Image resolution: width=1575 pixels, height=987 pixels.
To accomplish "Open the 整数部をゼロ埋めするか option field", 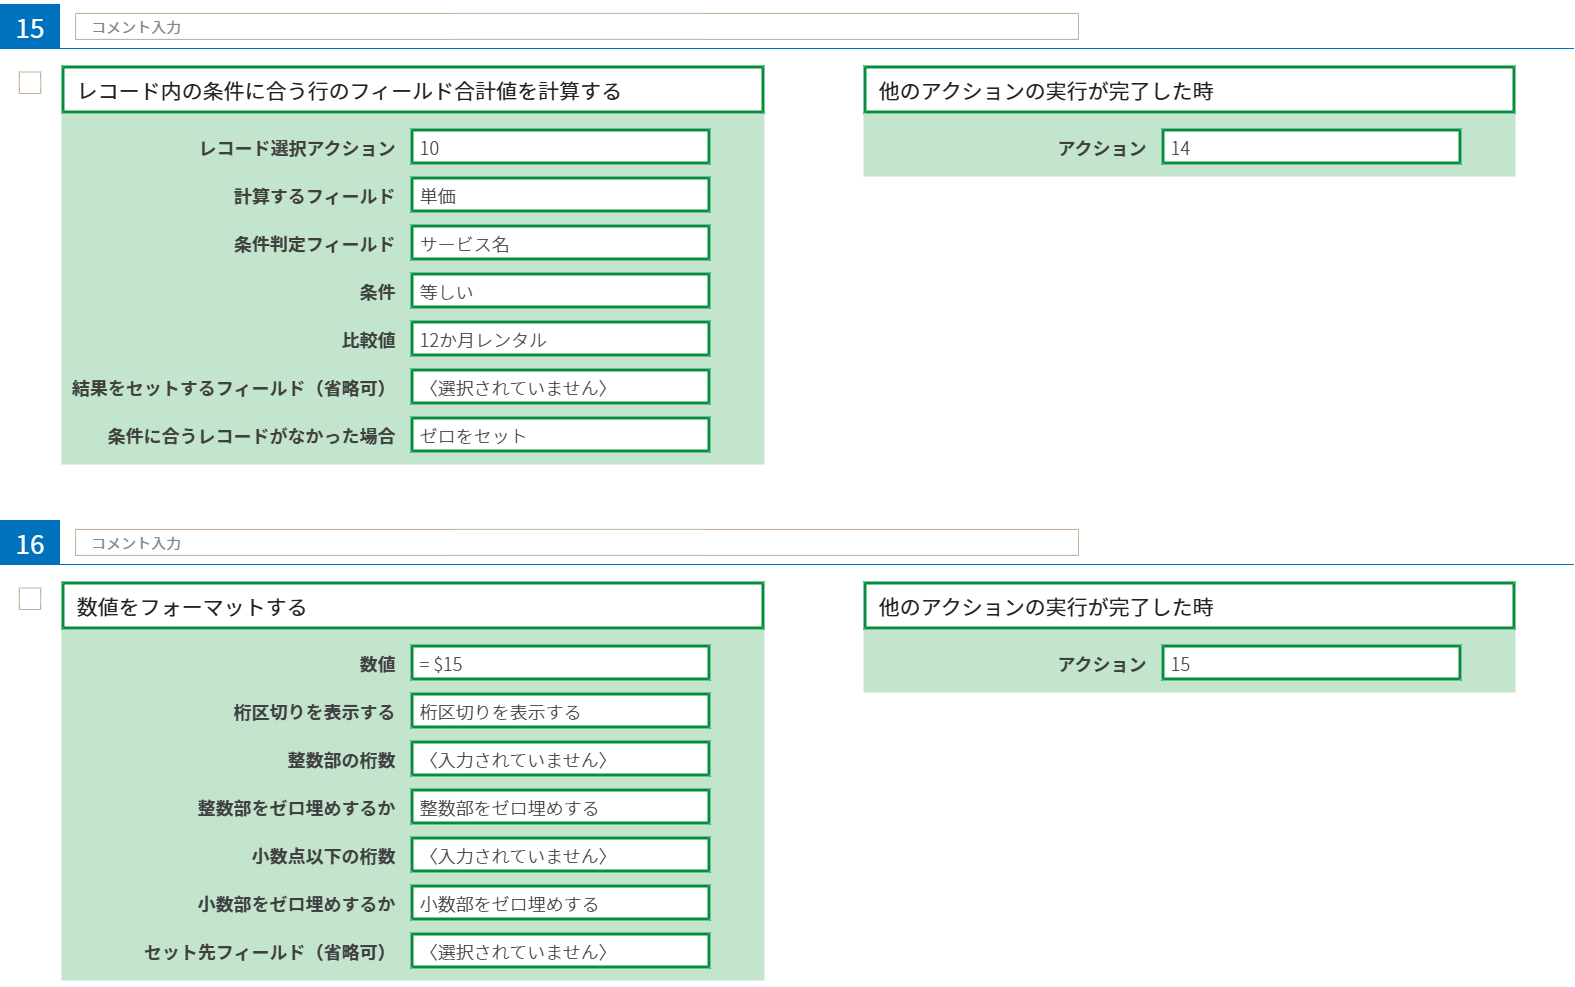I will pos(560,807).
